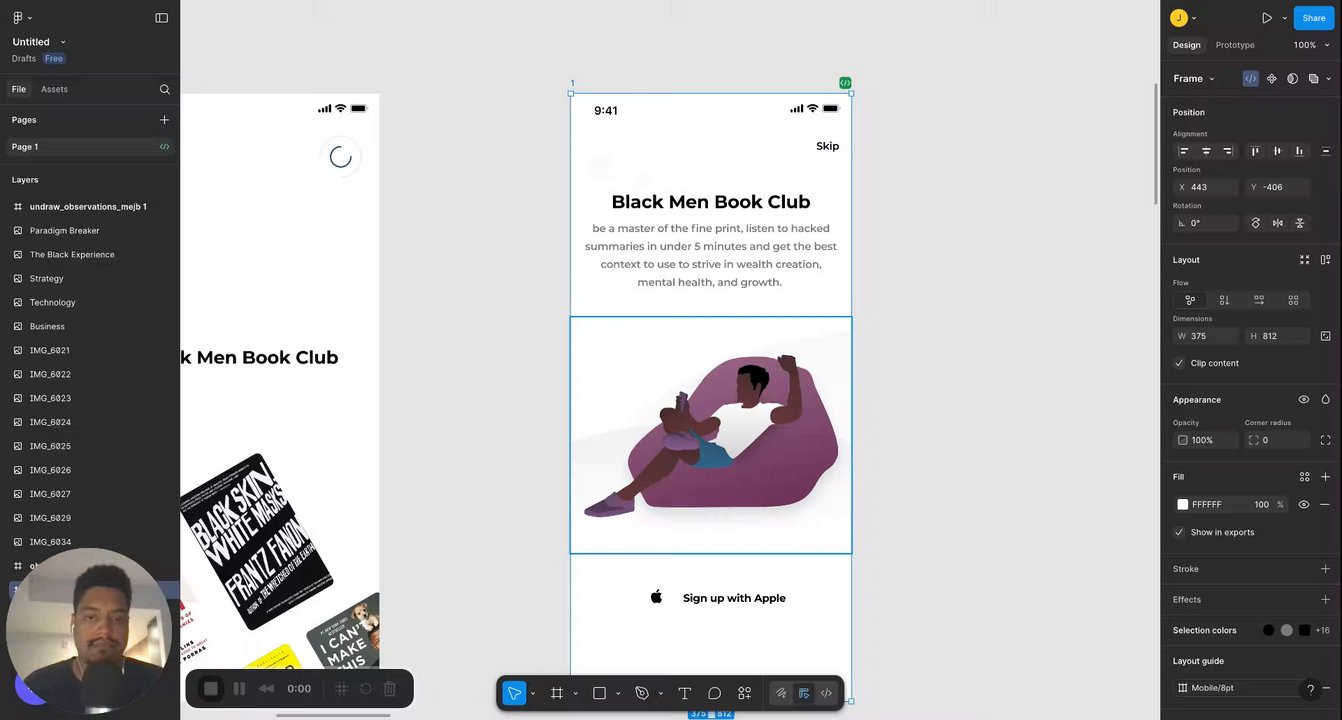The width and height of the screenshot is (1342, 720).
Task: Click the FFFFFF fill color swatch
Action: [1183, 505]
